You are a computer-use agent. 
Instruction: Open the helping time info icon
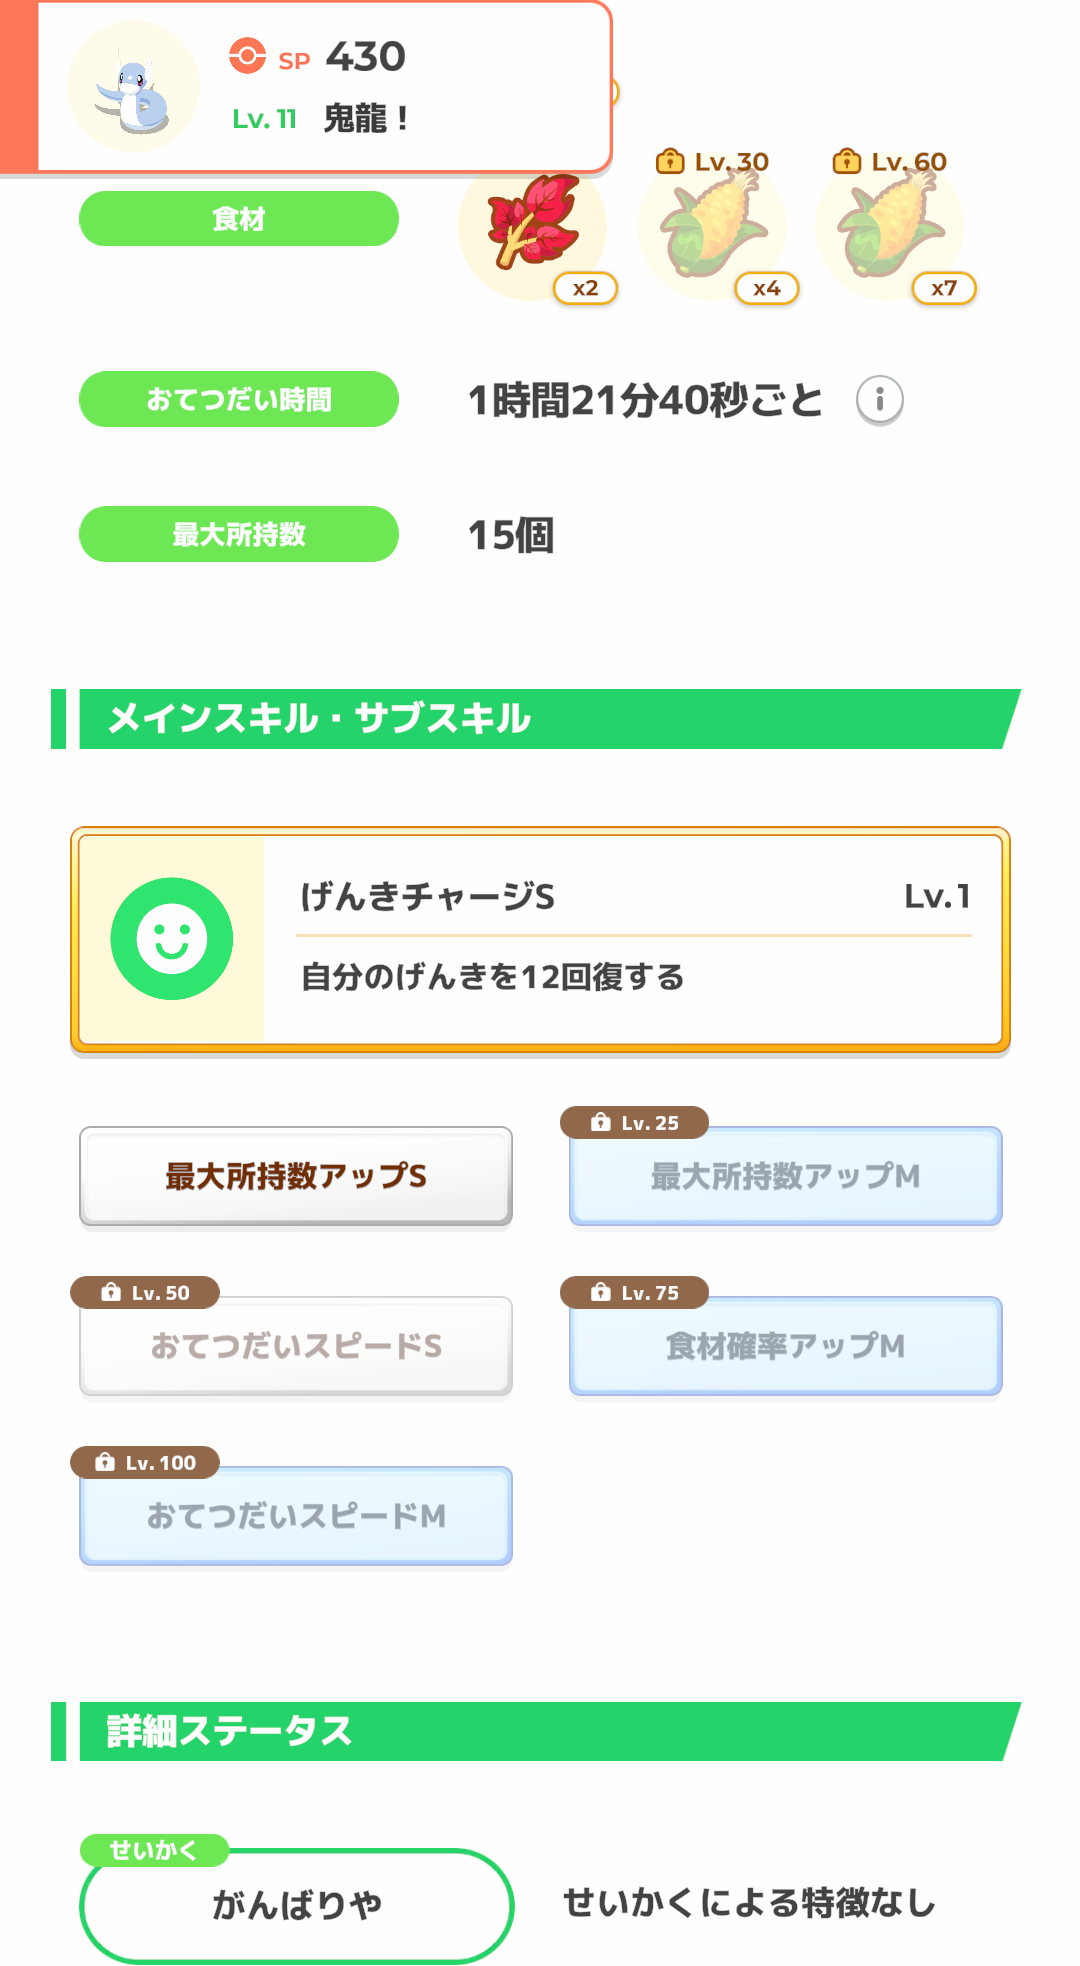tap(879, 401)
